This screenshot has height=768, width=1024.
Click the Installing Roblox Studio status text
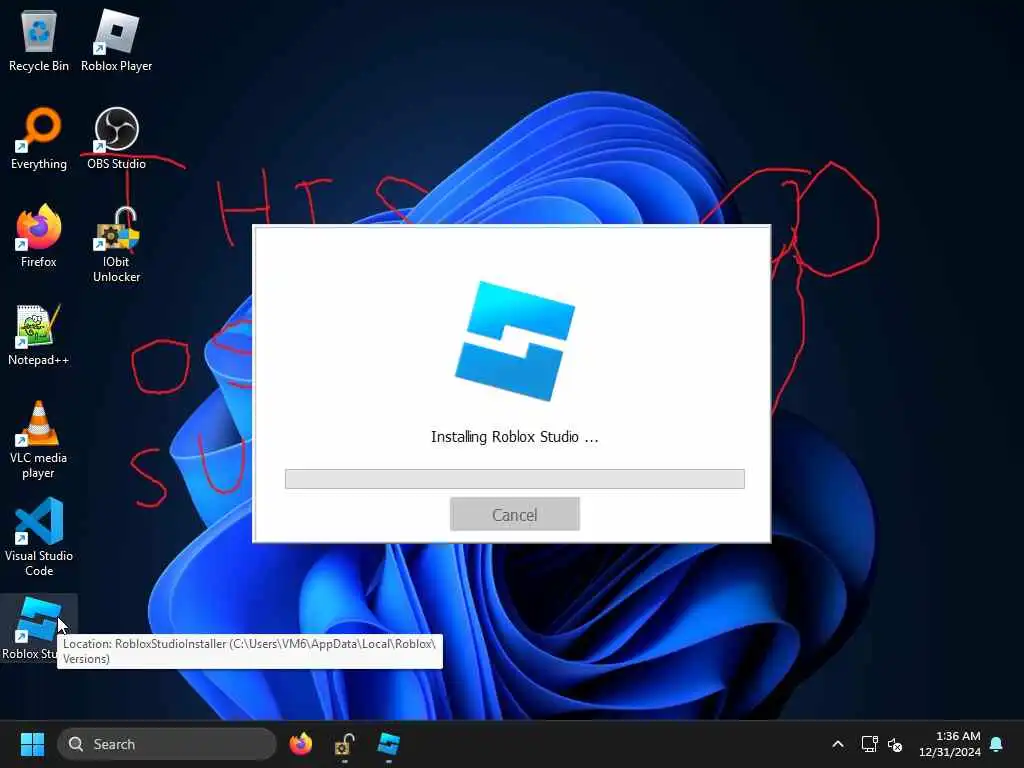515,437
